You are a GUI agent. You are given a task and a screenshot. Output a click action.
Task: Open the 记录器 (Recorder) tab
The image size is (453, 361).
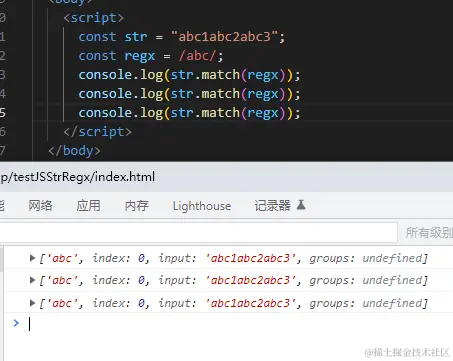pyautogui.click(x=273, y=206)
